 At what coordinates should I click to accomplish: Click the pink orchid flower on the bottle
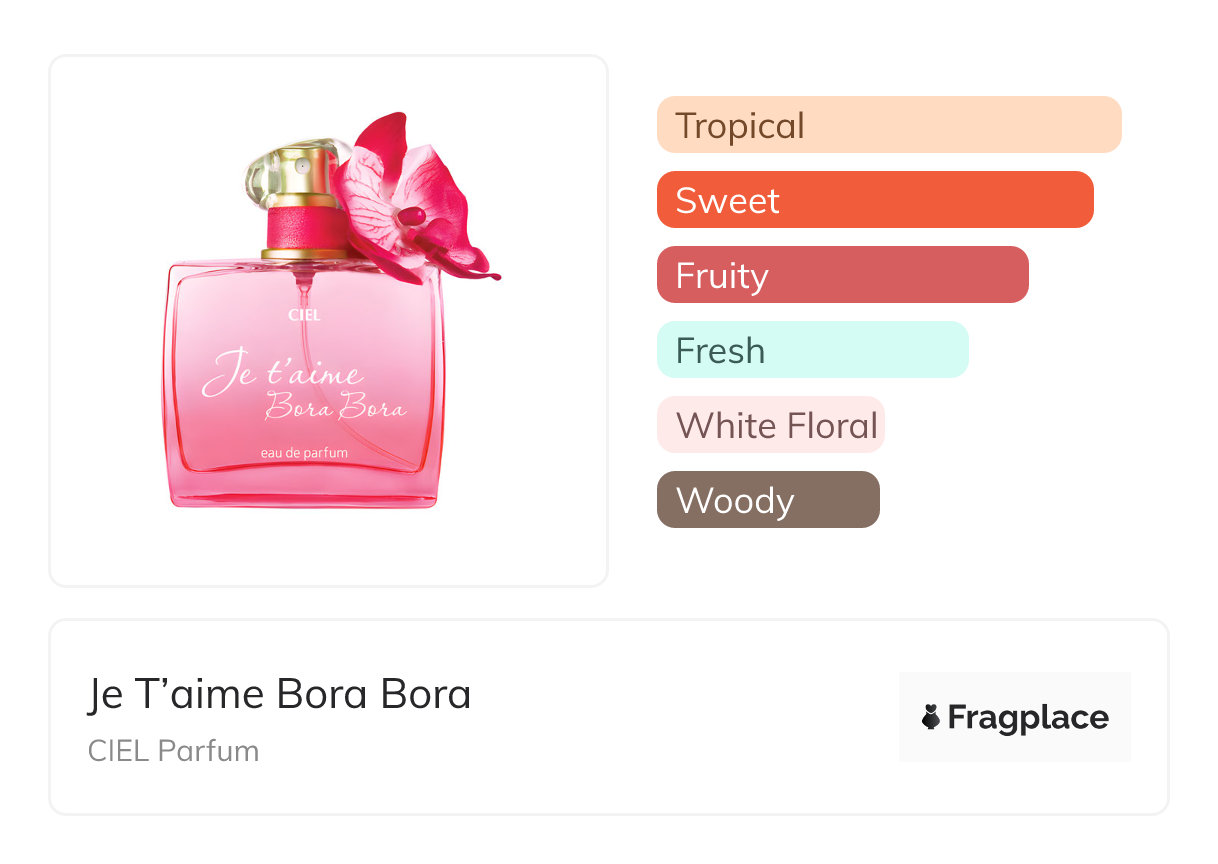click(410, 200)
